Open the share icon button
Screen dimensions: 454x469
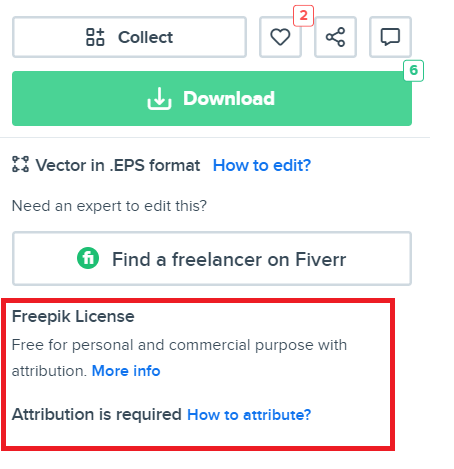[335, 37]
